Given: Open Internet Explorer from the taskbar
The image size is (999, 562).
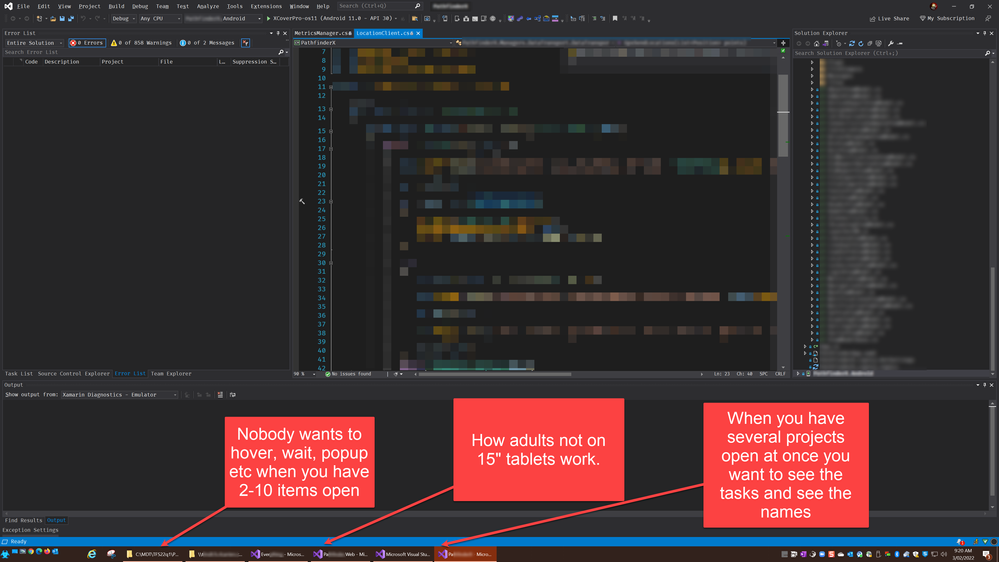Looking at the screenshot, I should click(x=92, y=554).
